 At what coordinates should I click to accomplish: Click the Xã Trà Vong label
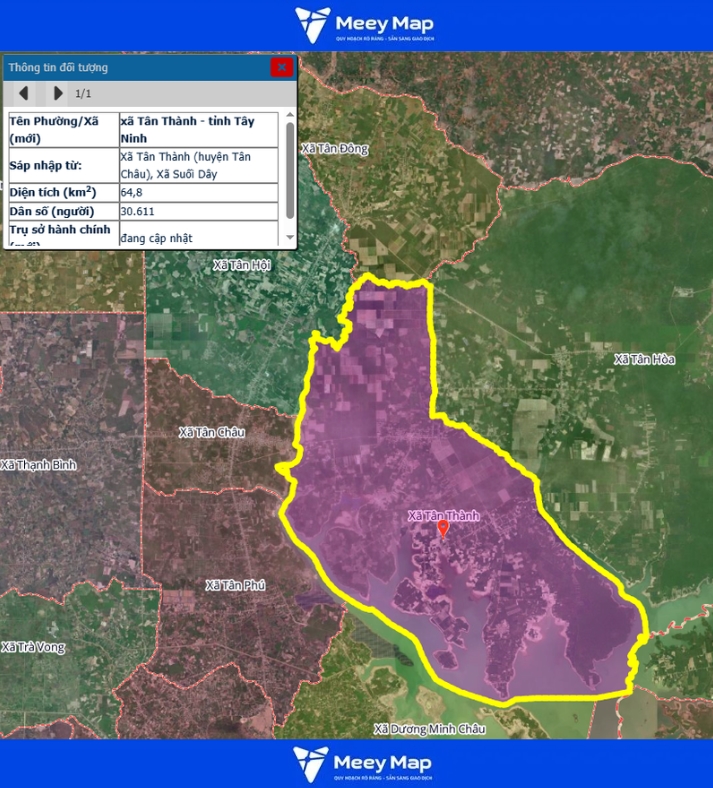point(33,647)
